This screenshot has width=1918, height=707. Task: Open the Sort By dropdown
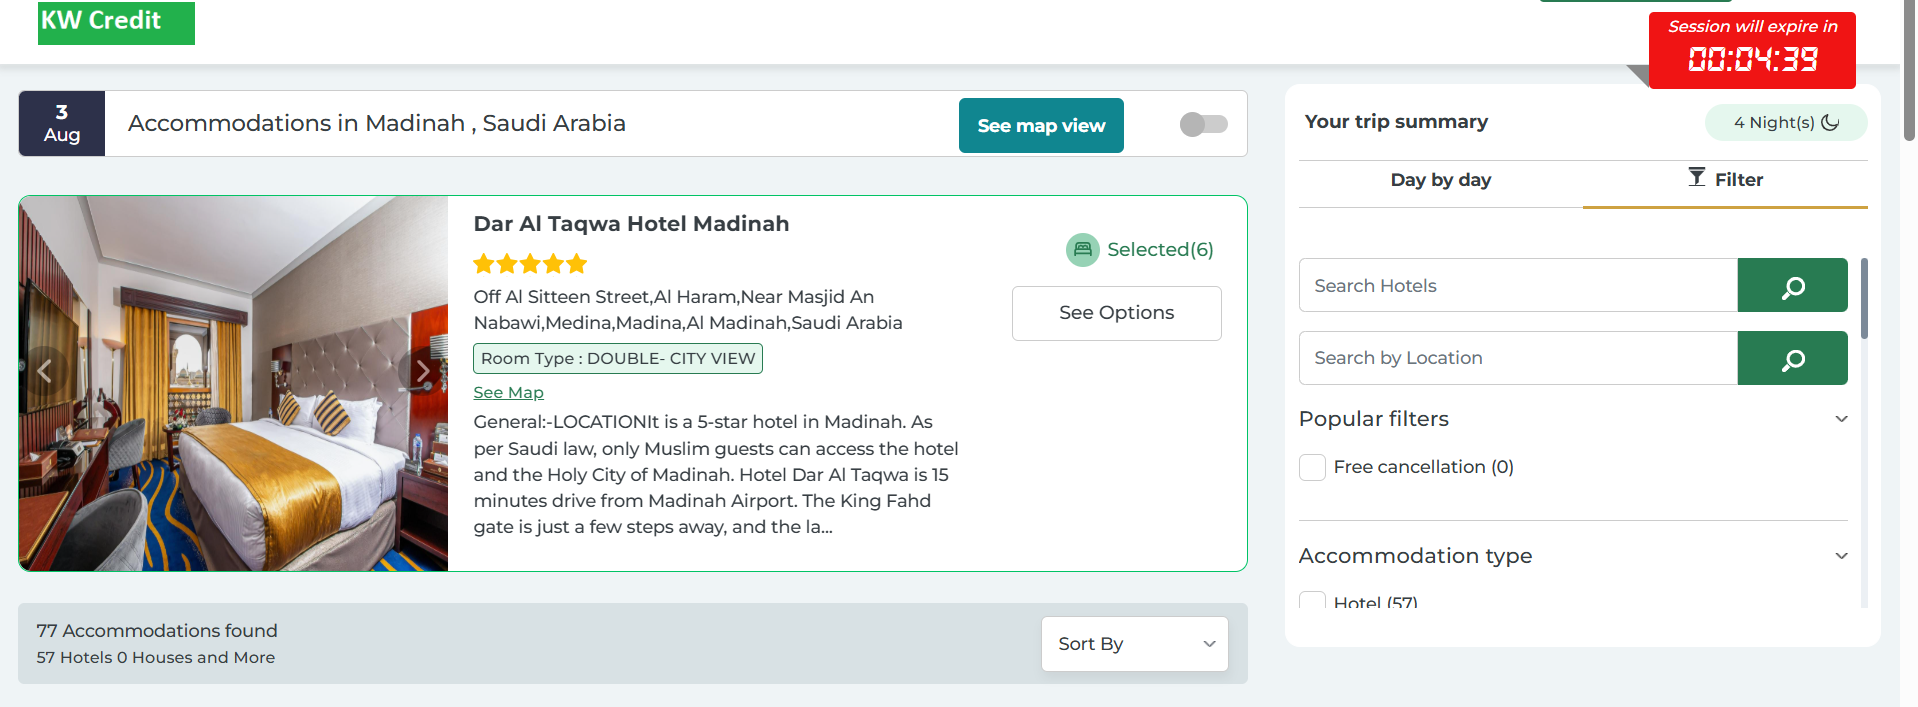click(1134, 644)
